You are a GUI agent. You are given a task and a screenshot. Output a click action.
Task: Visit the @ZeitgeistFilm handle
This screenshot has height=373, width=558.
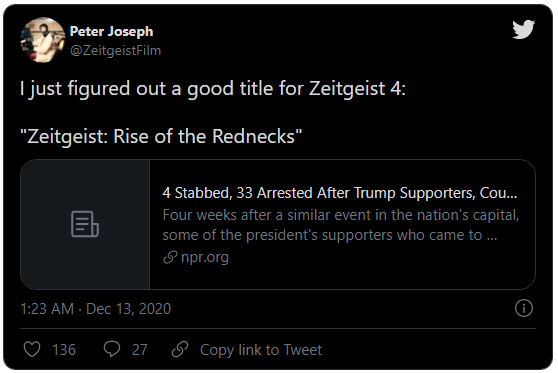pyautogui.click(x=115, y=51)
